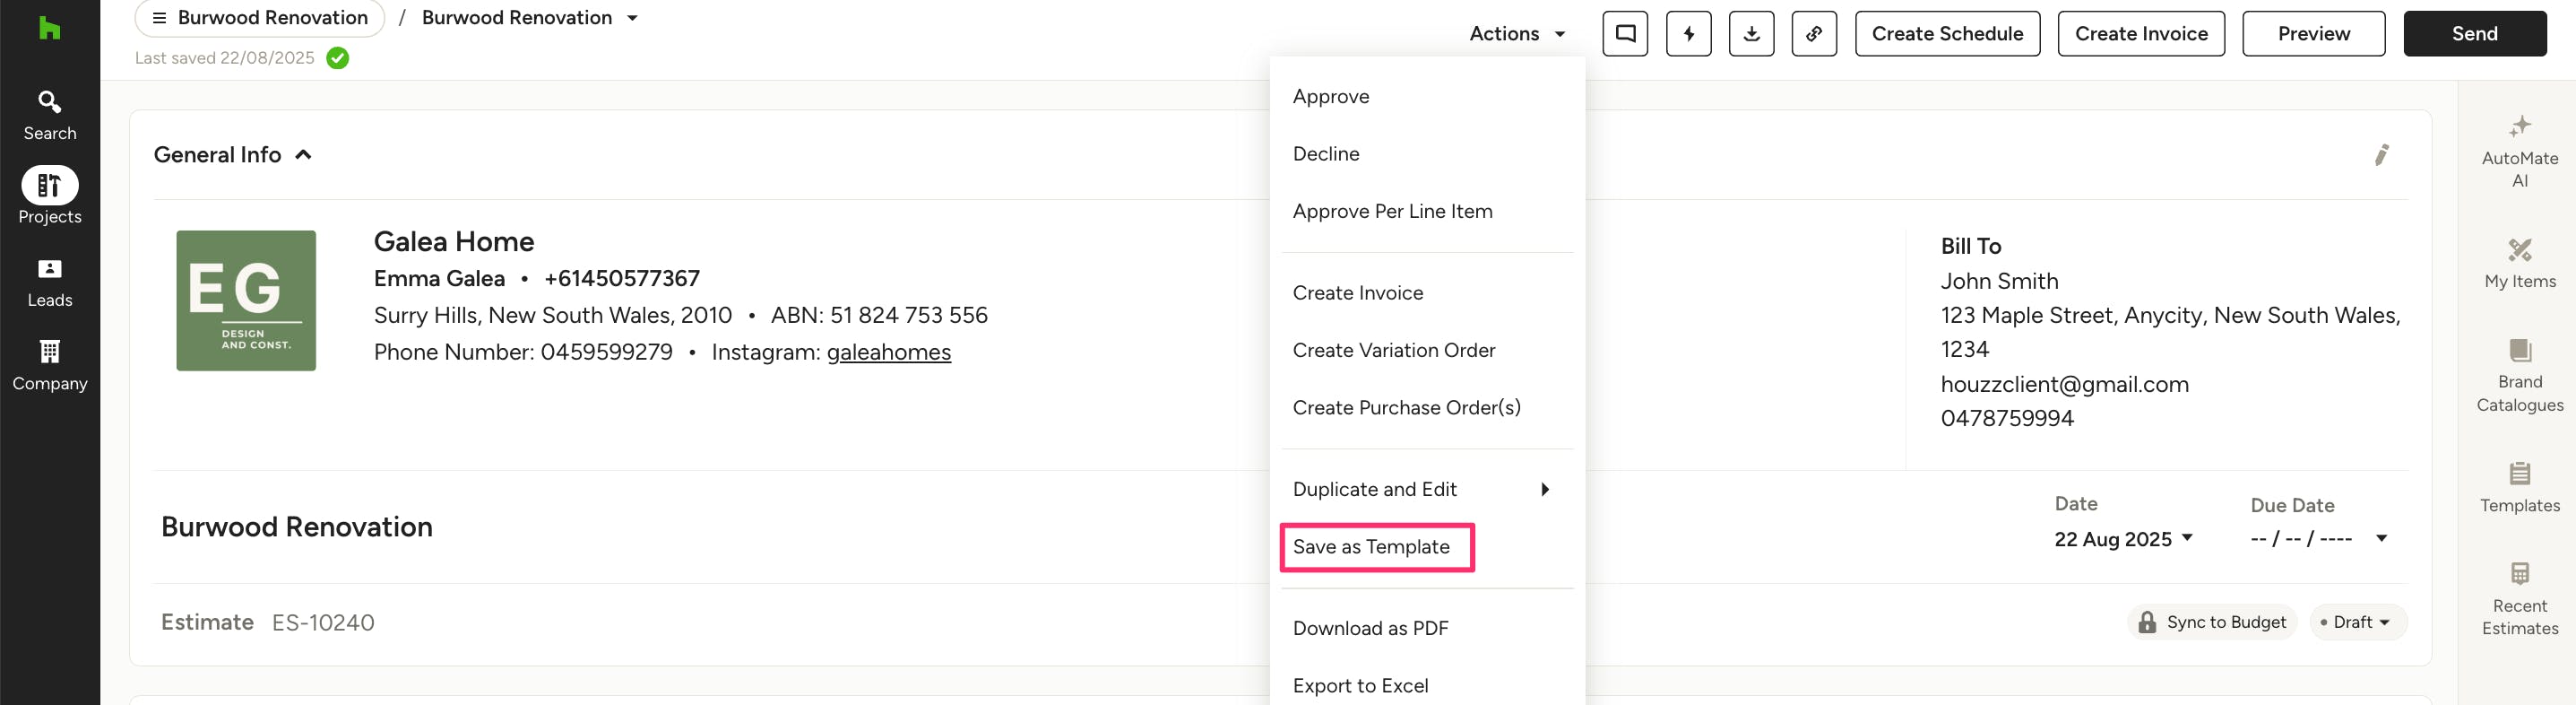Image resolution: width=2576 pixels, height=705 pixels.
Task: Click the Send button
Action: [2473, 34]
